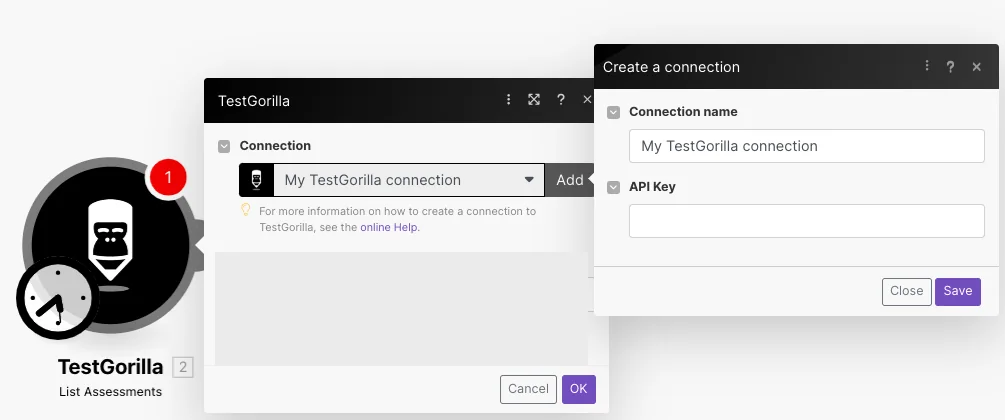Open the online Help link

[x=388, y=227]
